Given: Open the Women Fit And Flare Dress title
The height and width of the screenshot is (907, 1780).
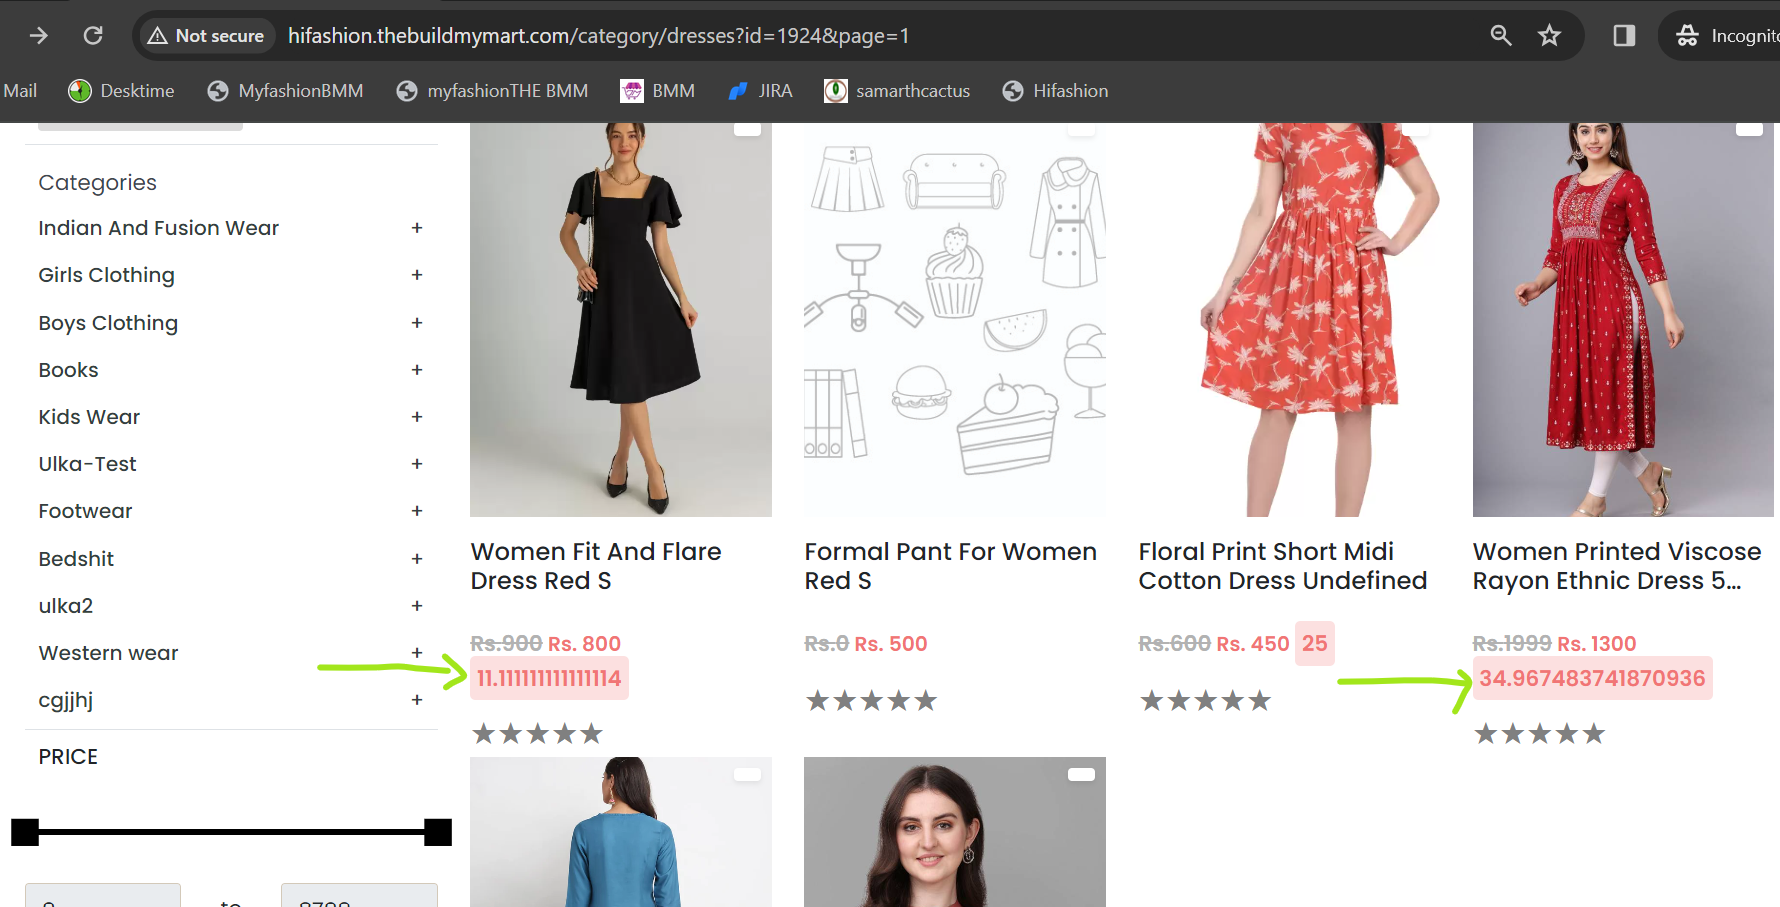Looking at the screenshot, I should point(596,566).
